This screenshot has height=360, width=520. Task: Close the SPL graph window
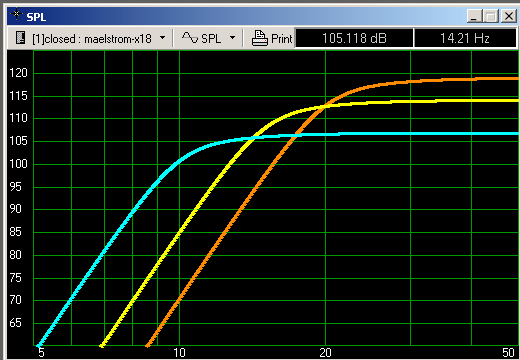(509, 16)
